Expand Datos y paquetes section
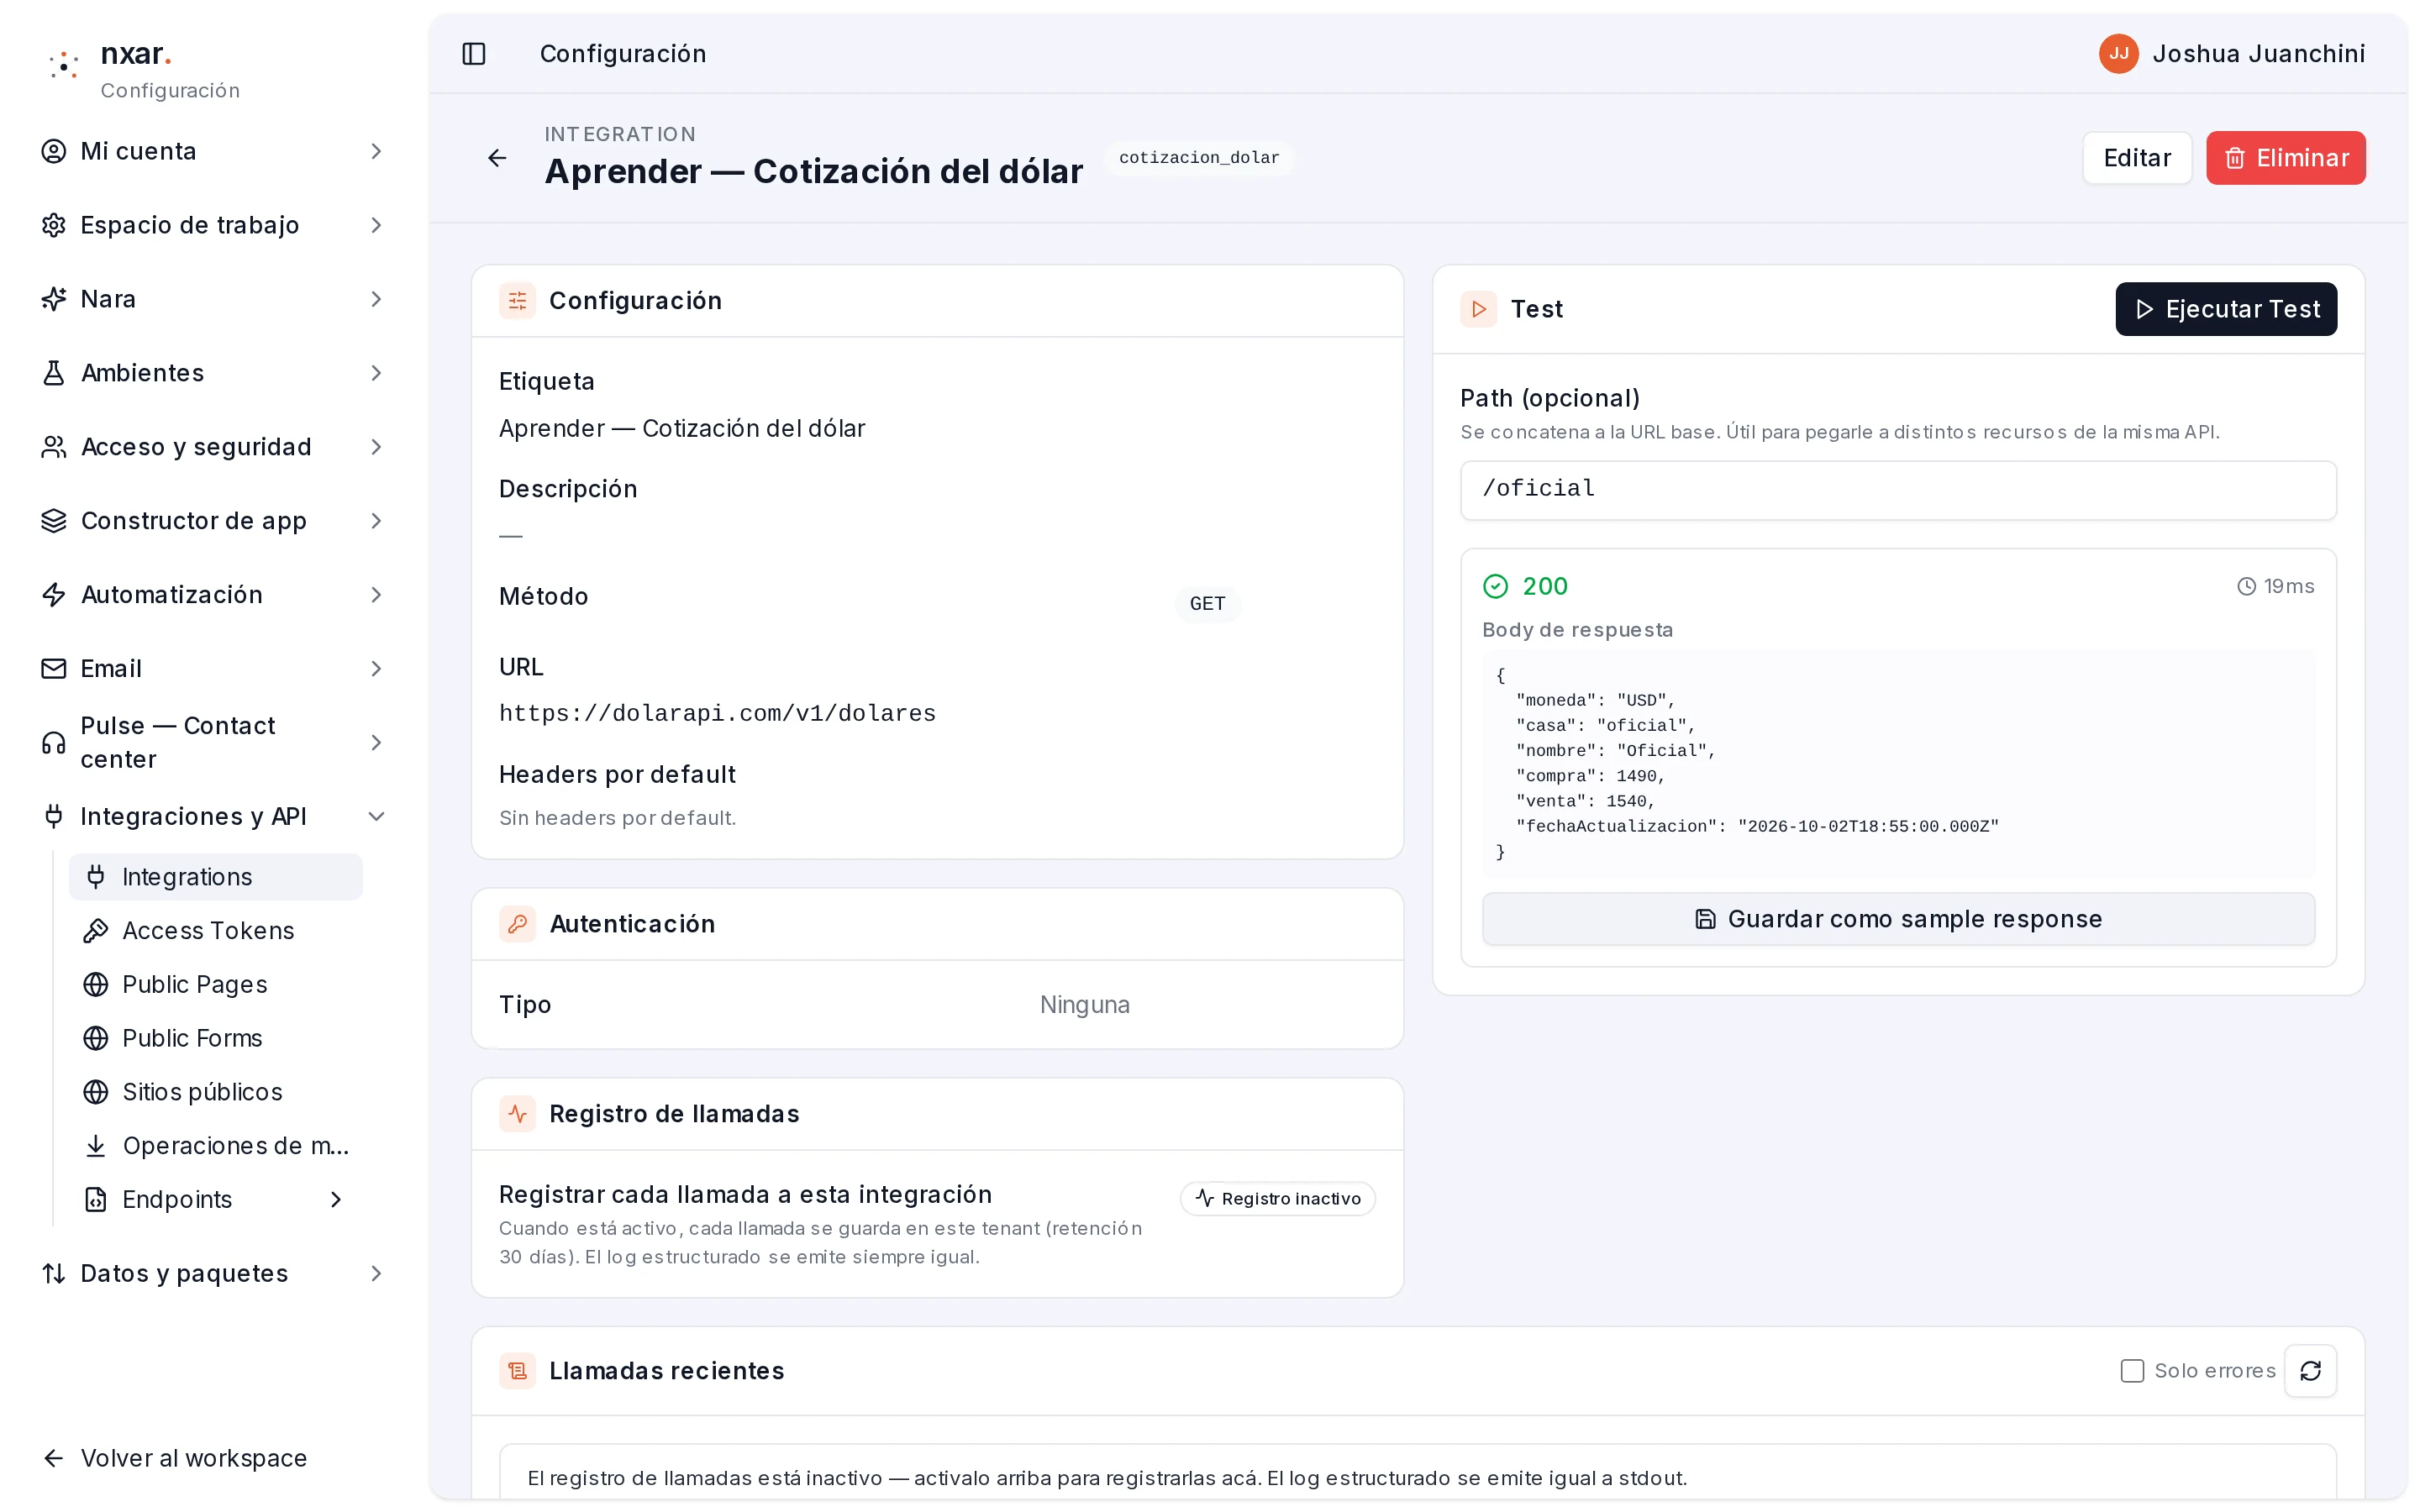This screenshot has width=2420, height=1512. tap(213, 1274)
